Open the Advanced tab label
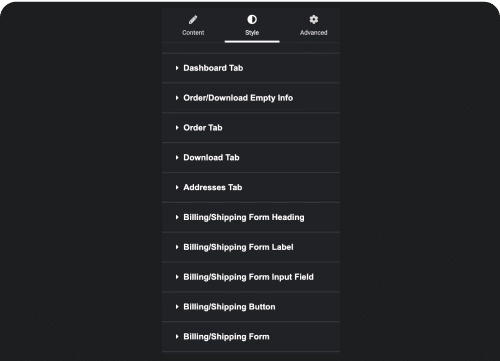Viewport: 500px width, 361px height. tap(314, 33)
